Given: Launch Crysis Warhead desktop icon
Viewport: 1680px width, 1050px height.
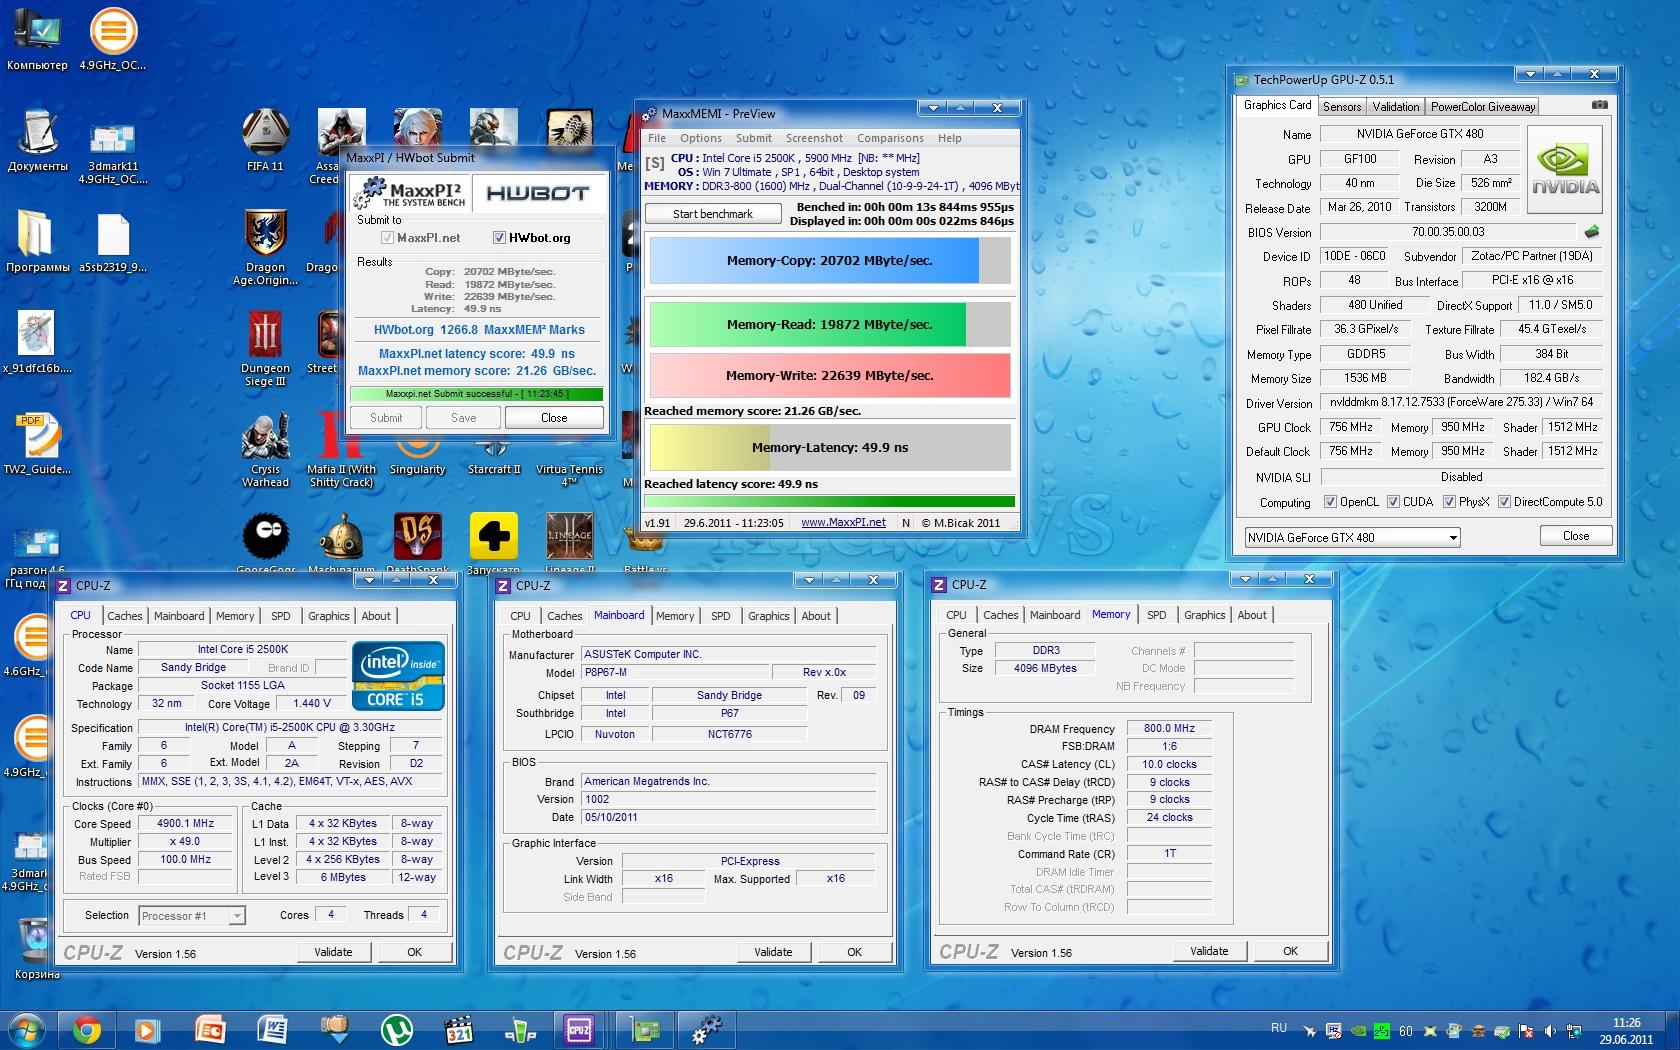Looking at the screenshot, I should tap(265, 448).
